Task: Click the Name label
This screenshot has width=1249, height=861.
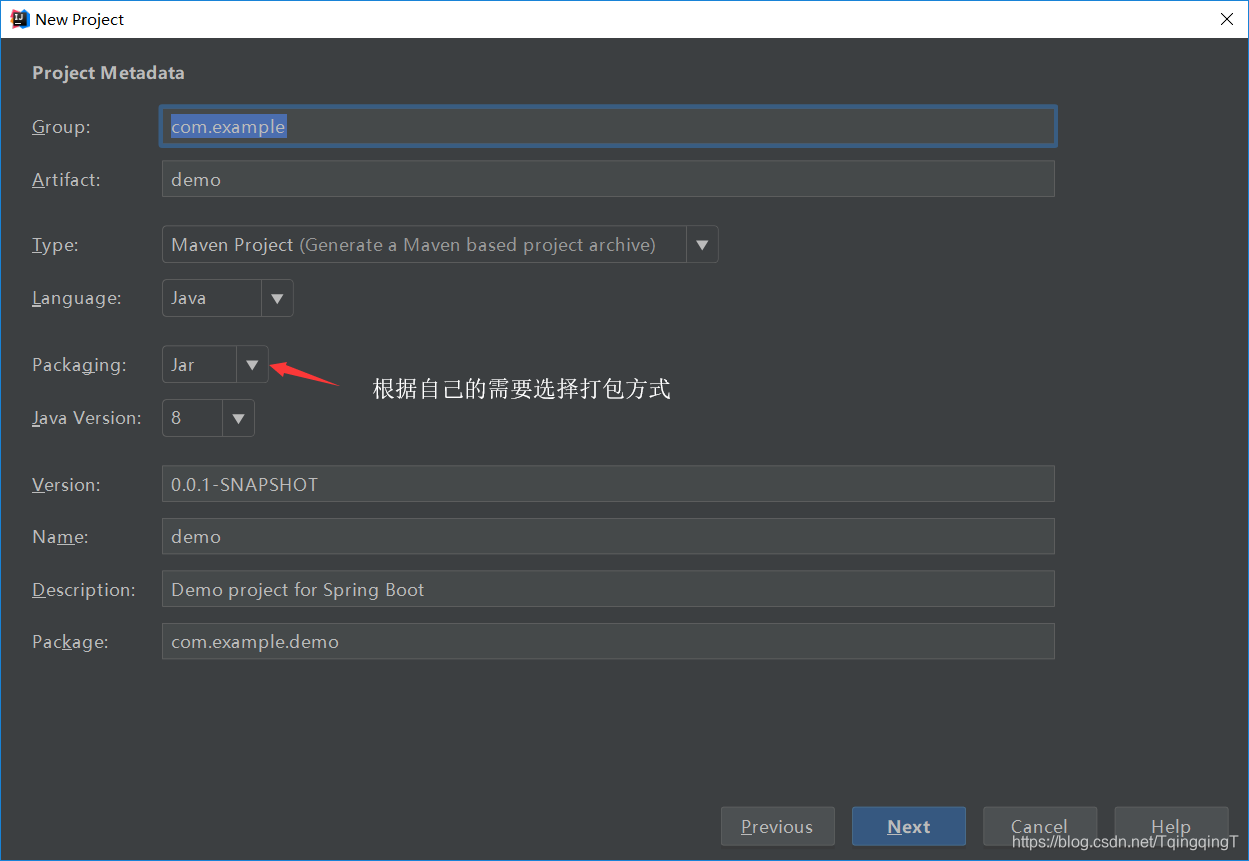Action: click(60, 537)
